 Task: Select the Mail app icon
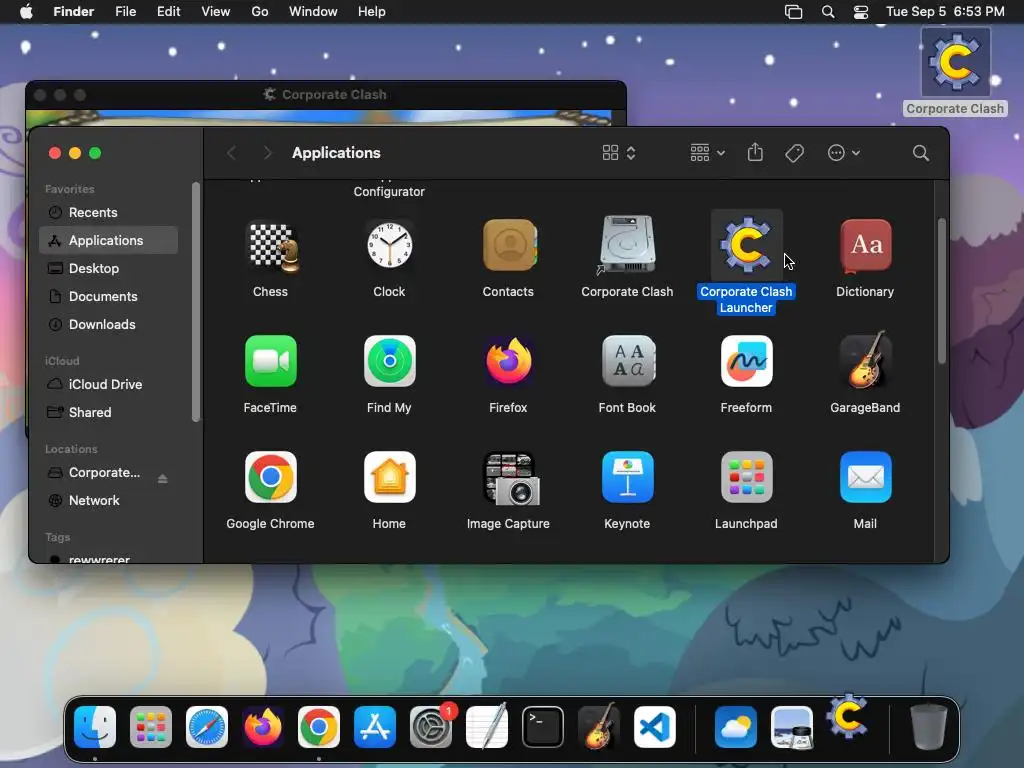(x=865, y=477)
